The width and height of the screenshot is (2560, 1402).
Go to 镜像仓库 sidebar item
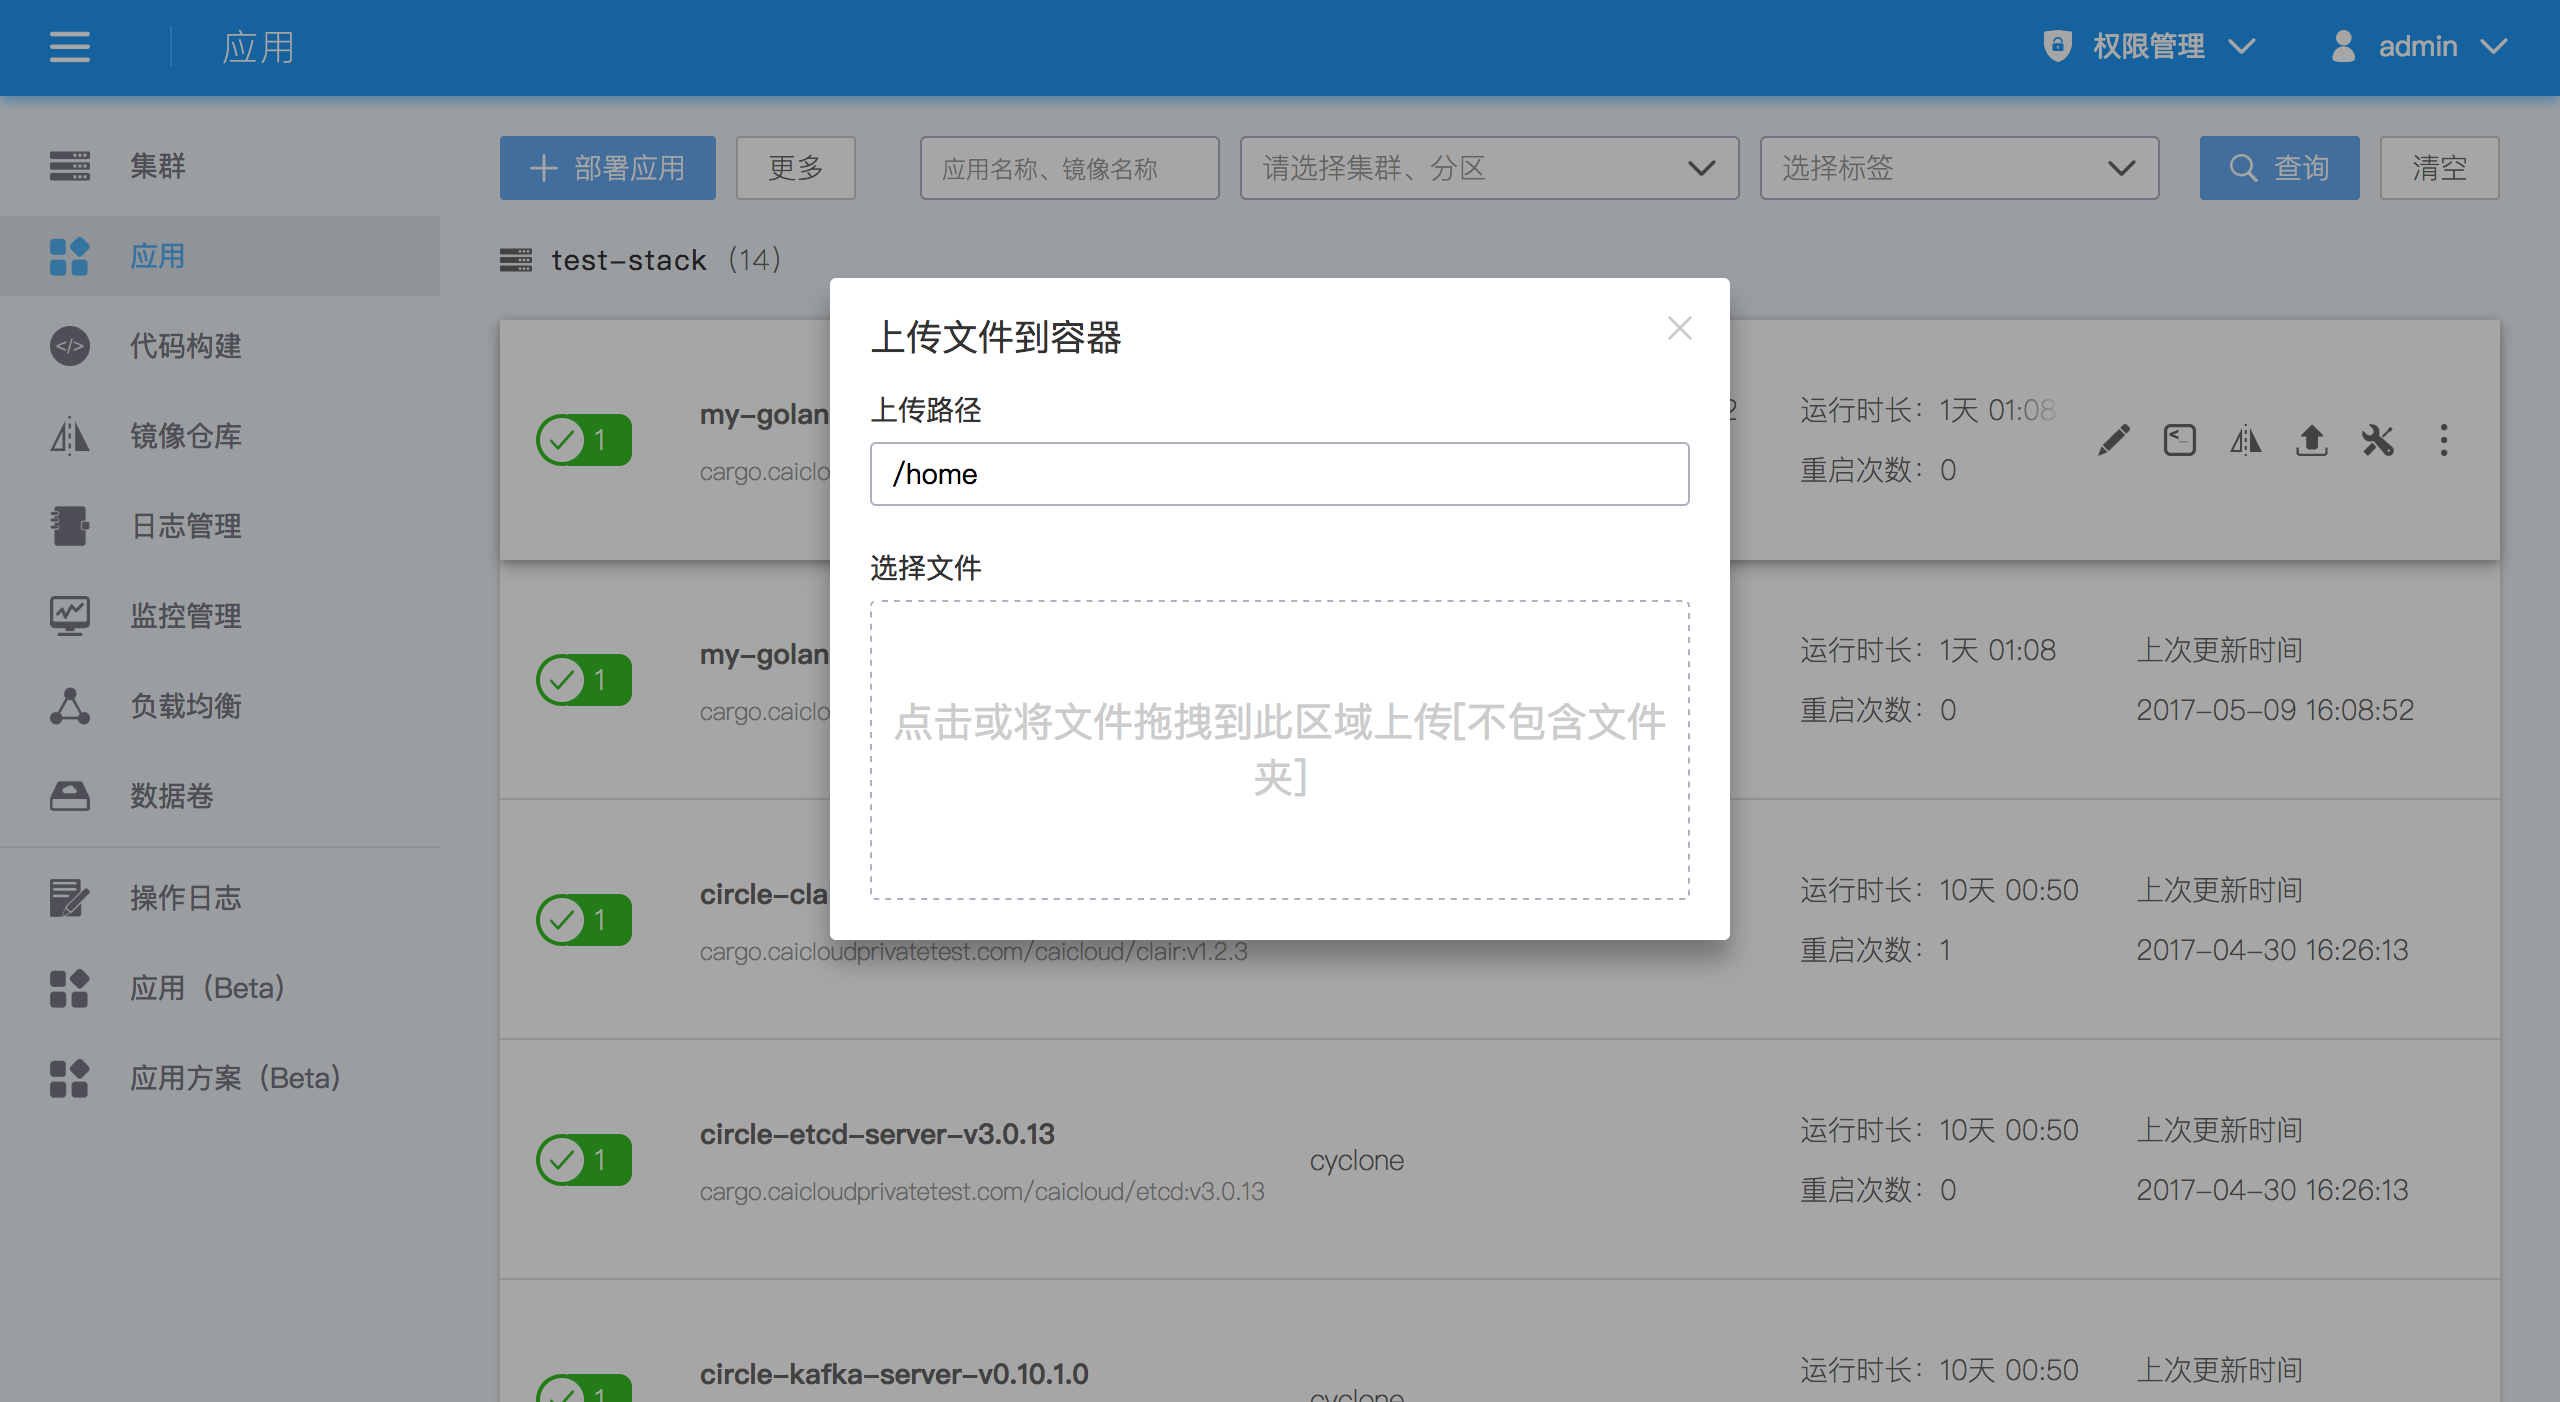pyautogui.click(x=185, y=436)
